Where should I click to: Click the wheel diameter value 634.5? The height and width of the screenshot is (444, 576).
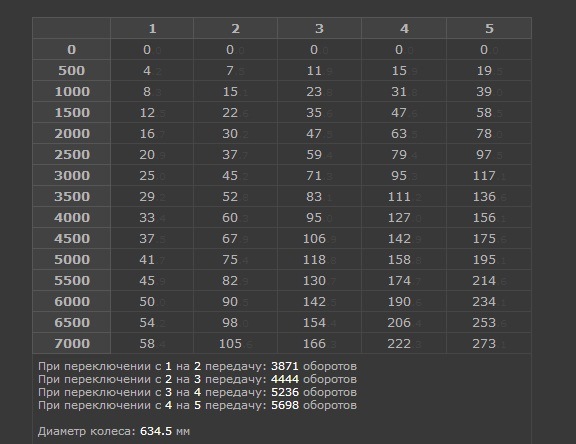(x=156, y=431)
